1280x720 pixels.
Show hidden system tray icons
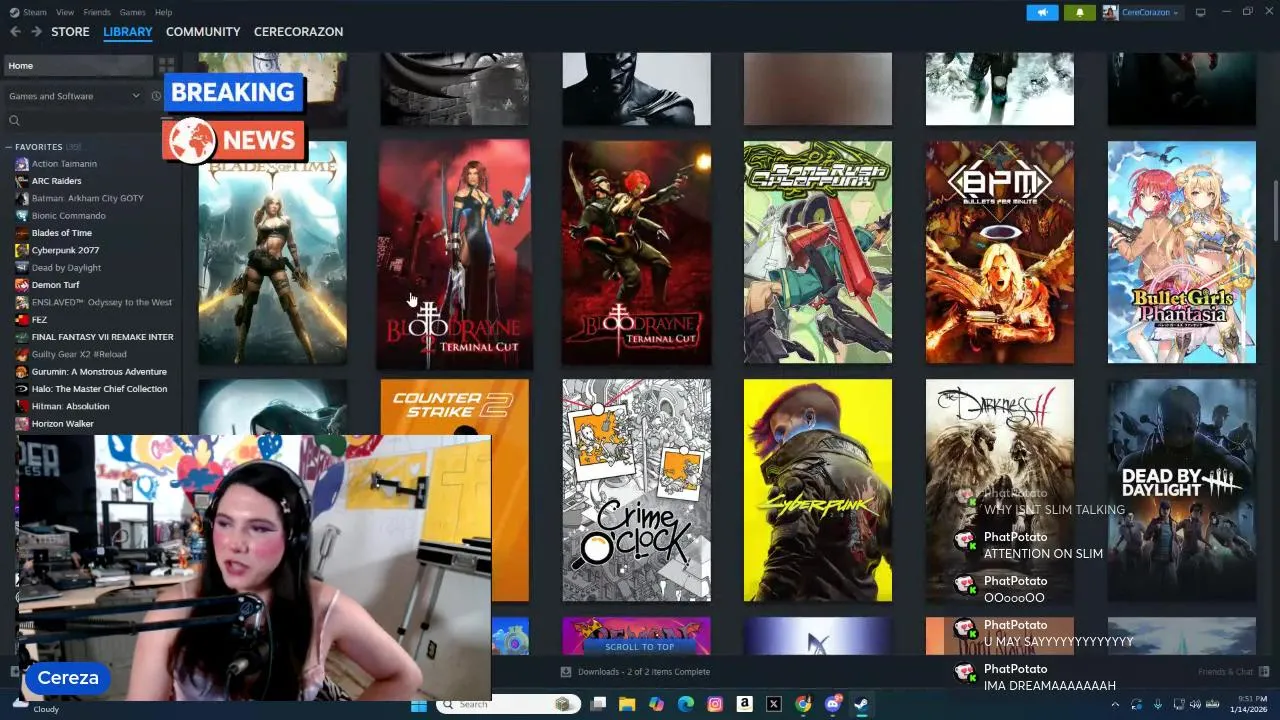[x=1117, y=704]
